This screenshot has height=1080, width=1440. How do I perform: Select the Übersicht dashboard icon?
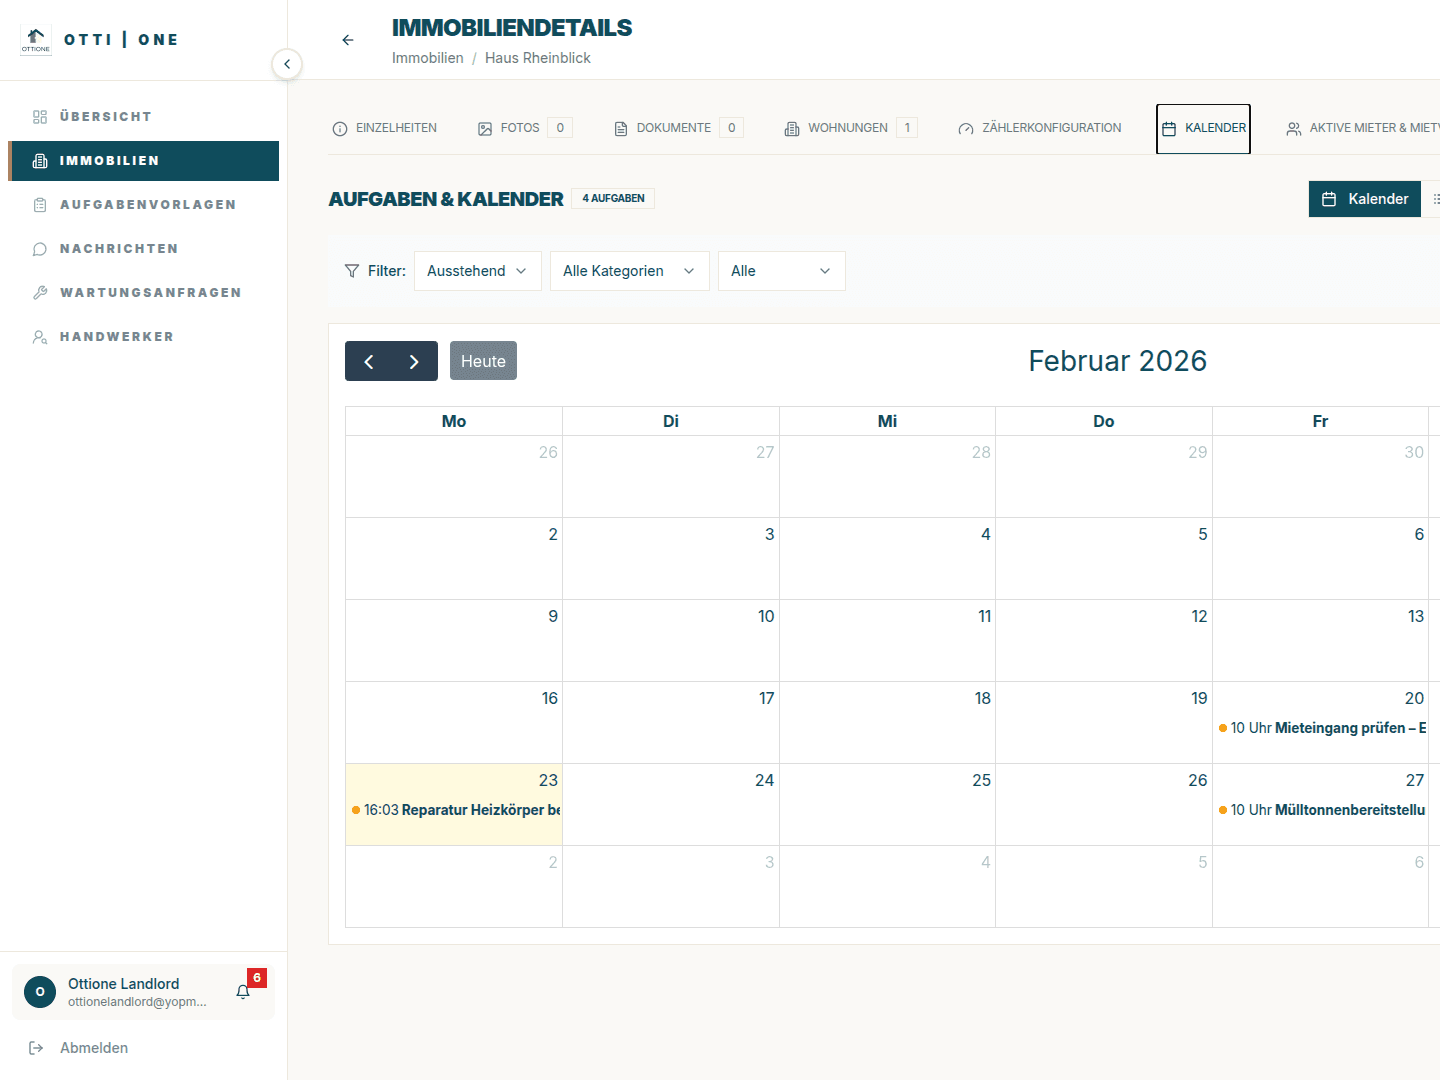(40, 116)
